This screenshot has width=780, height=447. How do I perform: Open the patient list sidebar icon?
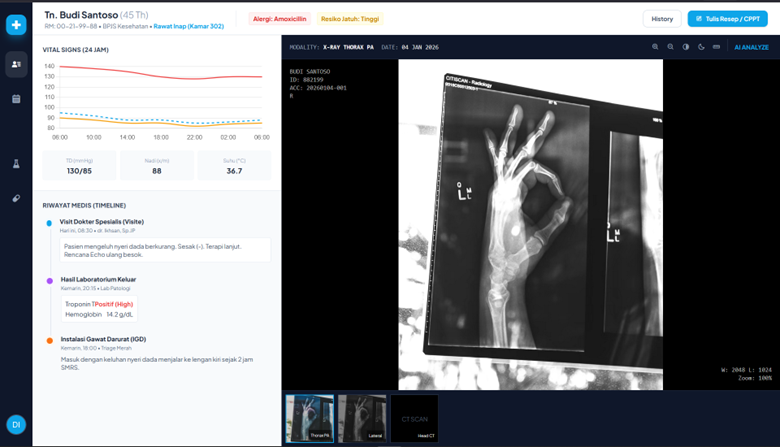[16, 64]
